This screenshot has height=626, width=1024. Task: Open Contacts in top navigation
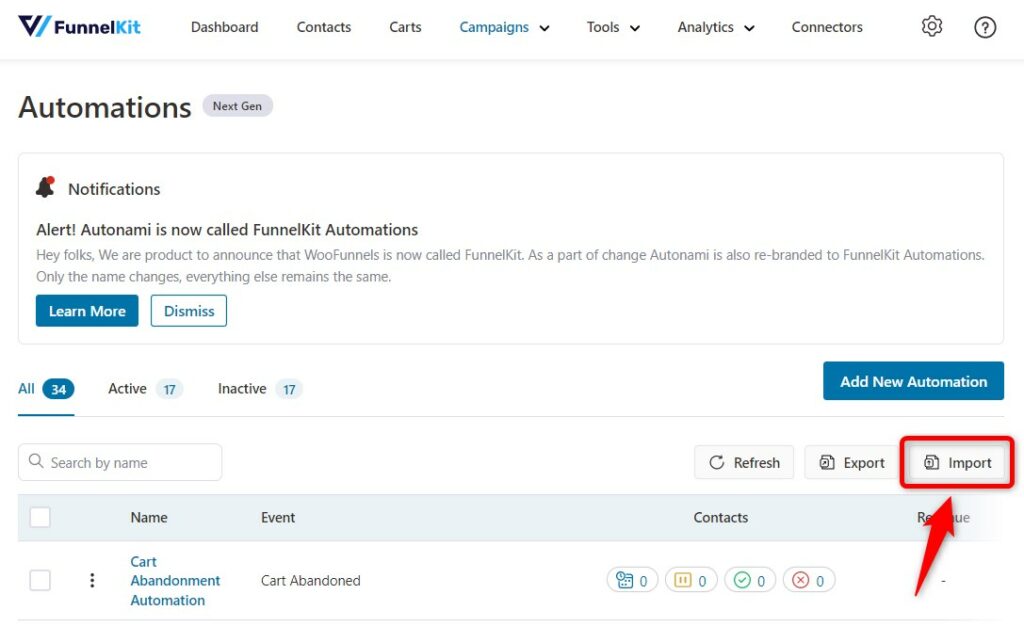(324, 27)
